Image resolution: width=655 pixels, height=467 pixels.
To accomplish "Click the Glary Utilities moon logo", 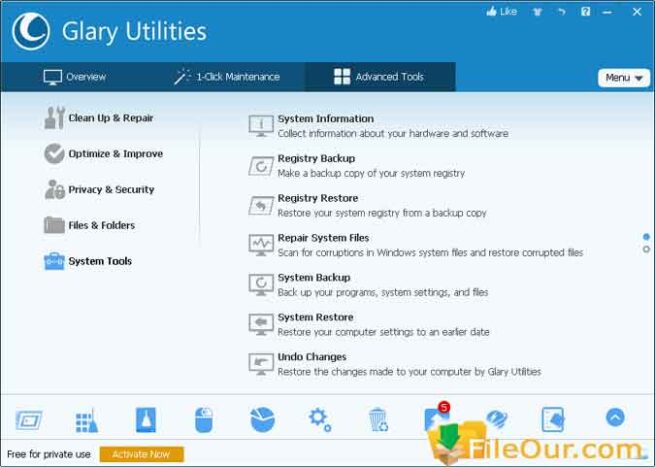I will [31, 31].
